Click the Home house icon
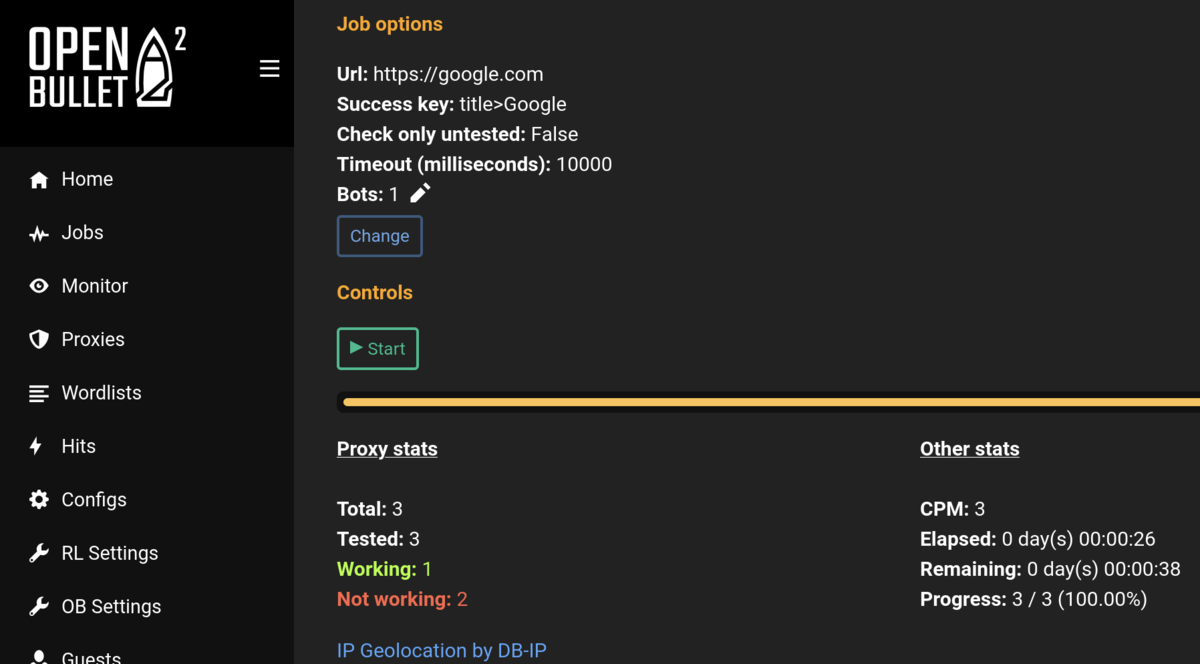Screen dimensions: 1200x664 click(39, 180)
